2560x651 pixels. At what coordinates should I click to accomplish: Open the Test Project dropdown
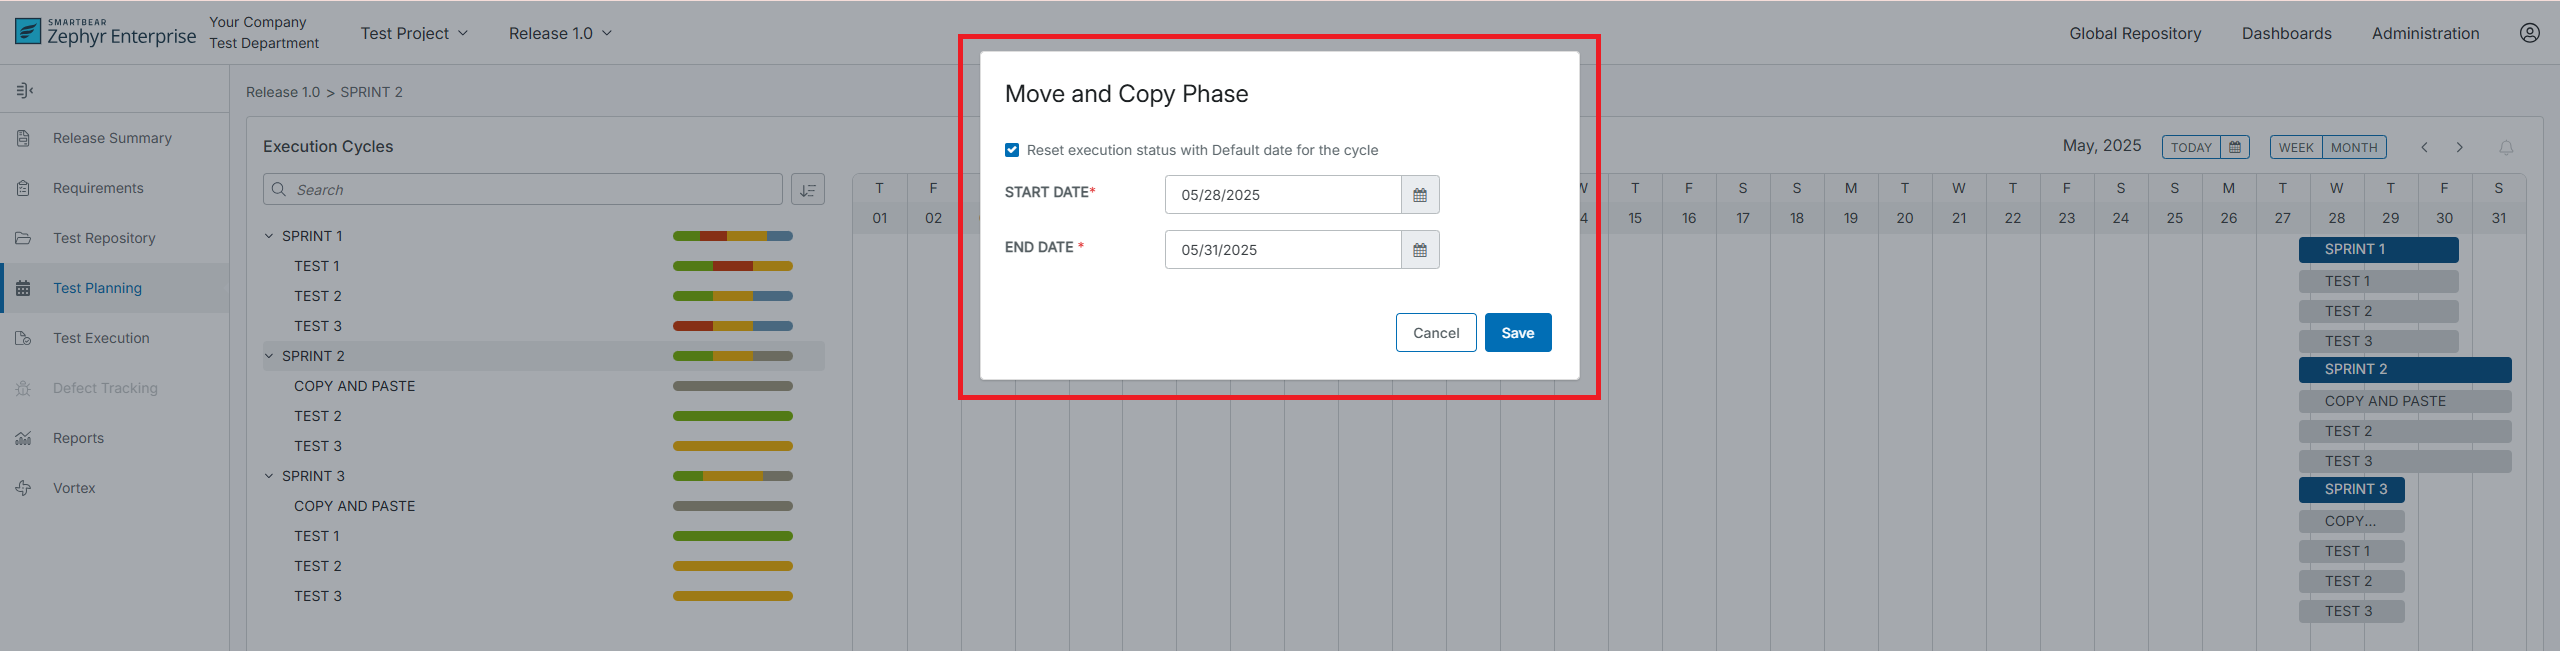pos(414,33)
